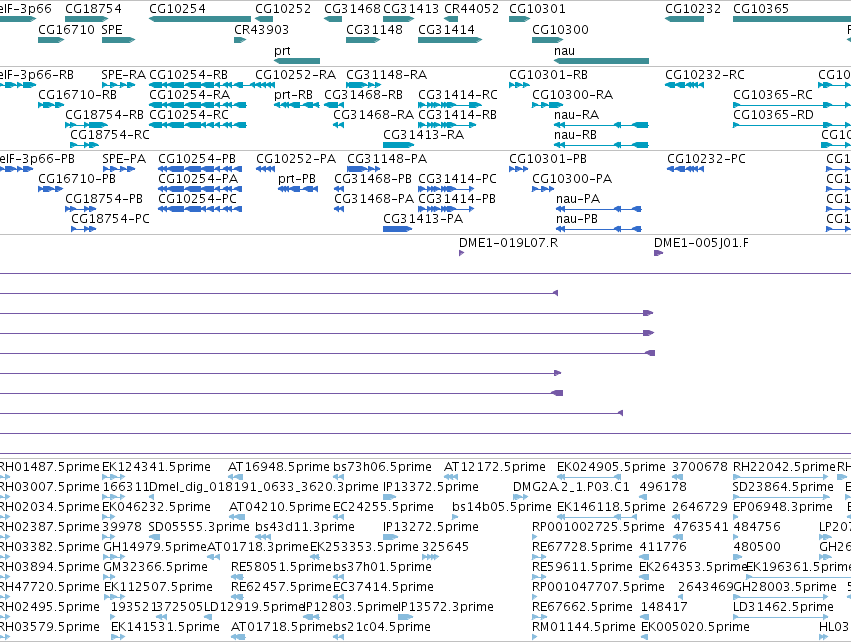This screenshot has width=851, height=642.
Task: Click the RM01144.5prime EST
Action: click(x=535, y=637)
